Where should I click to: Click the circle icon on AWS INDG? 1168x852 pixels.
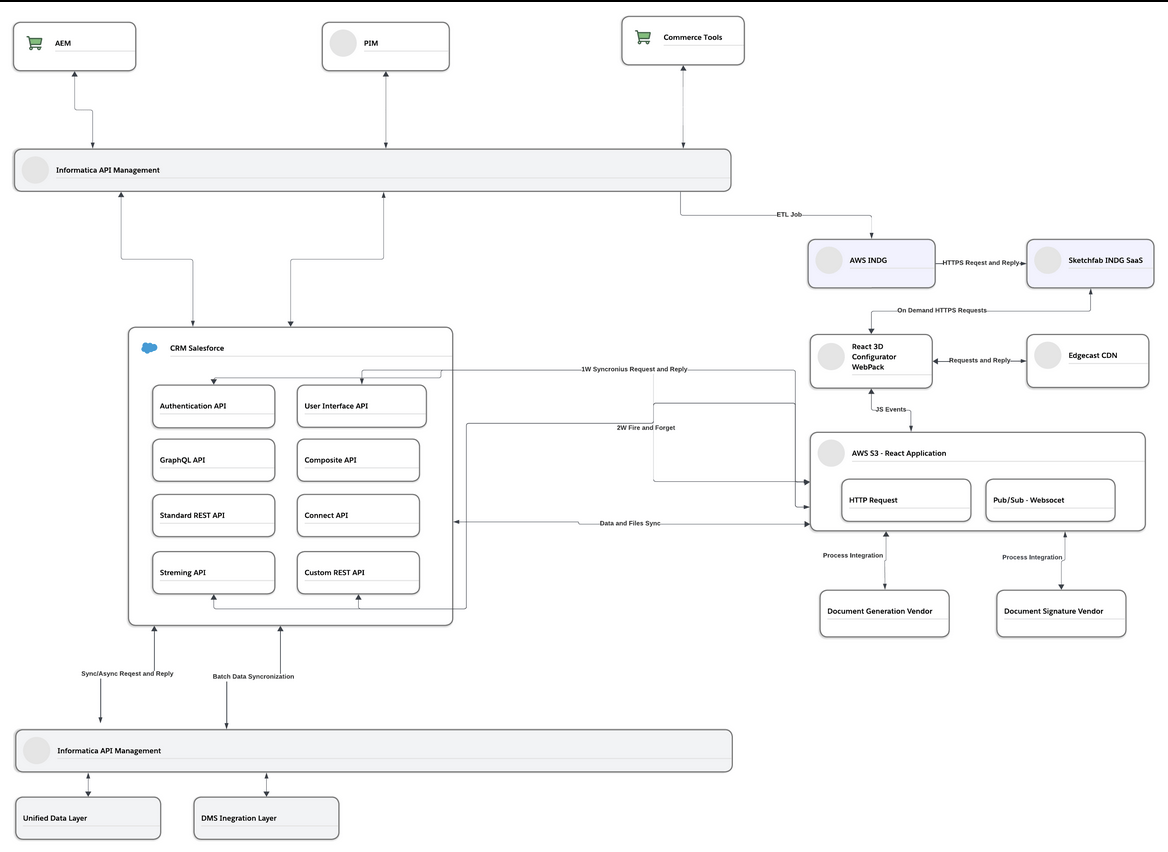(x=829, y=260)
